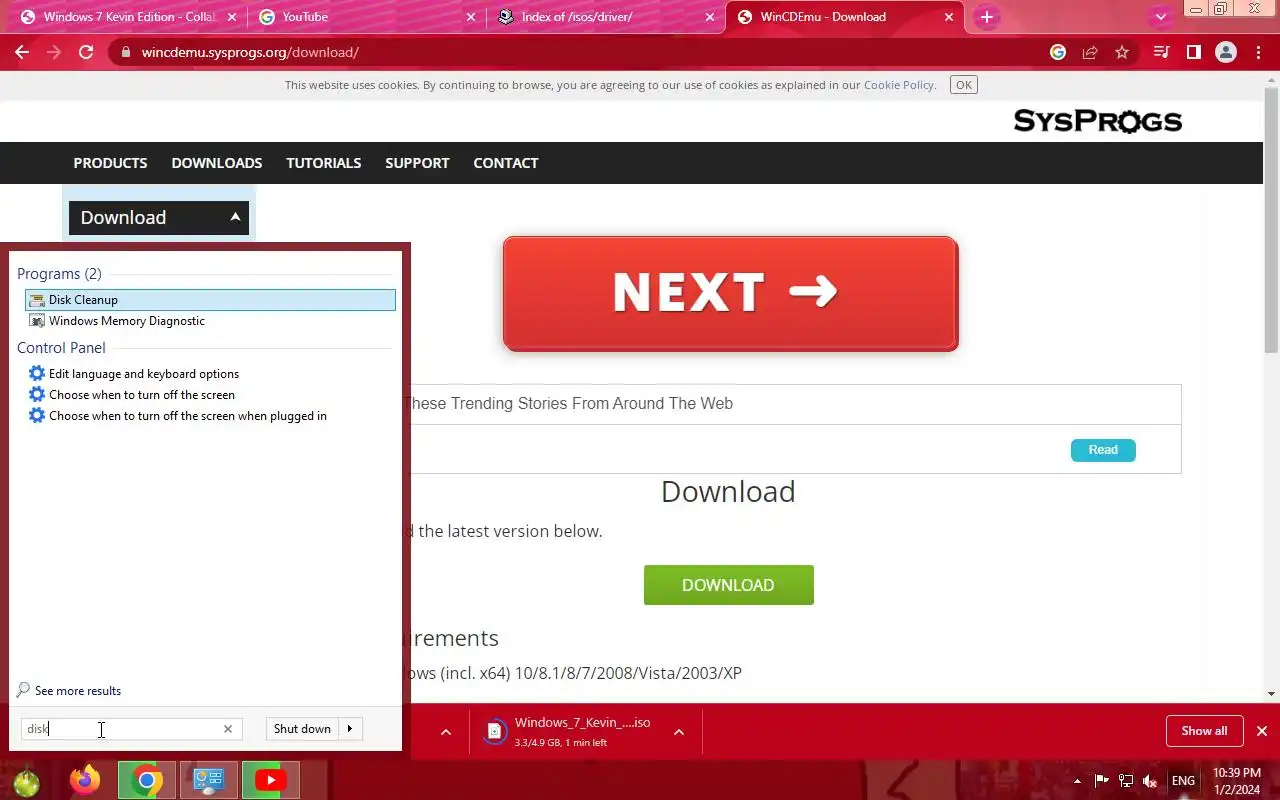This screenshot has width=1280, height=800.
Task: Open the Control Panel taskbar icon
Action: click(x=208, y=780)
